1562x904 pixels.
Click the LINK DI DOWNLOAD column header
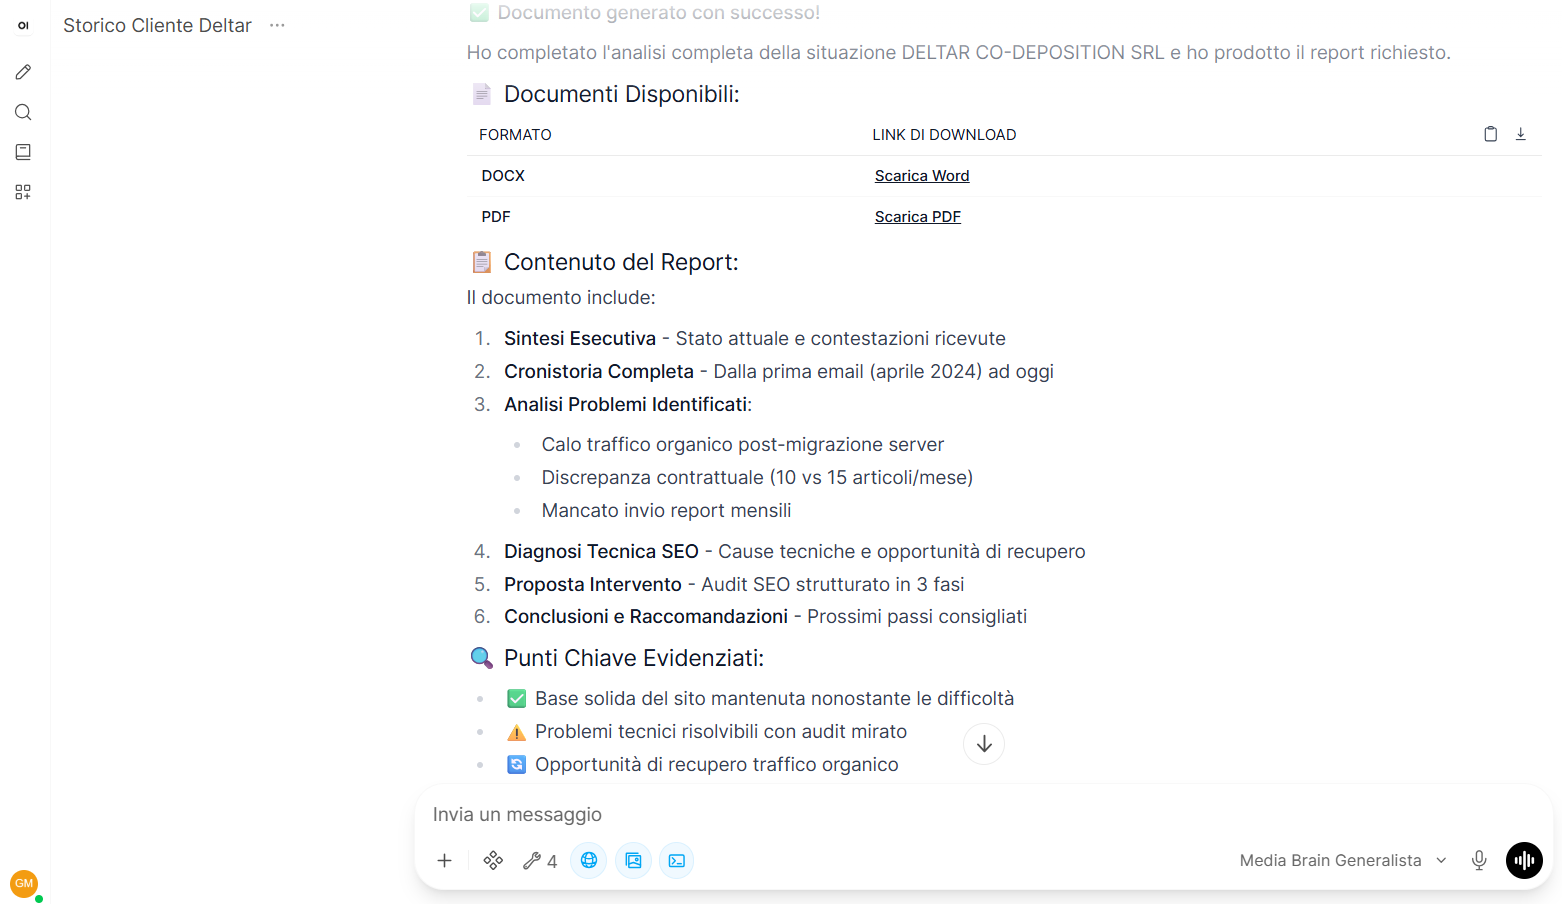[944, 135]
